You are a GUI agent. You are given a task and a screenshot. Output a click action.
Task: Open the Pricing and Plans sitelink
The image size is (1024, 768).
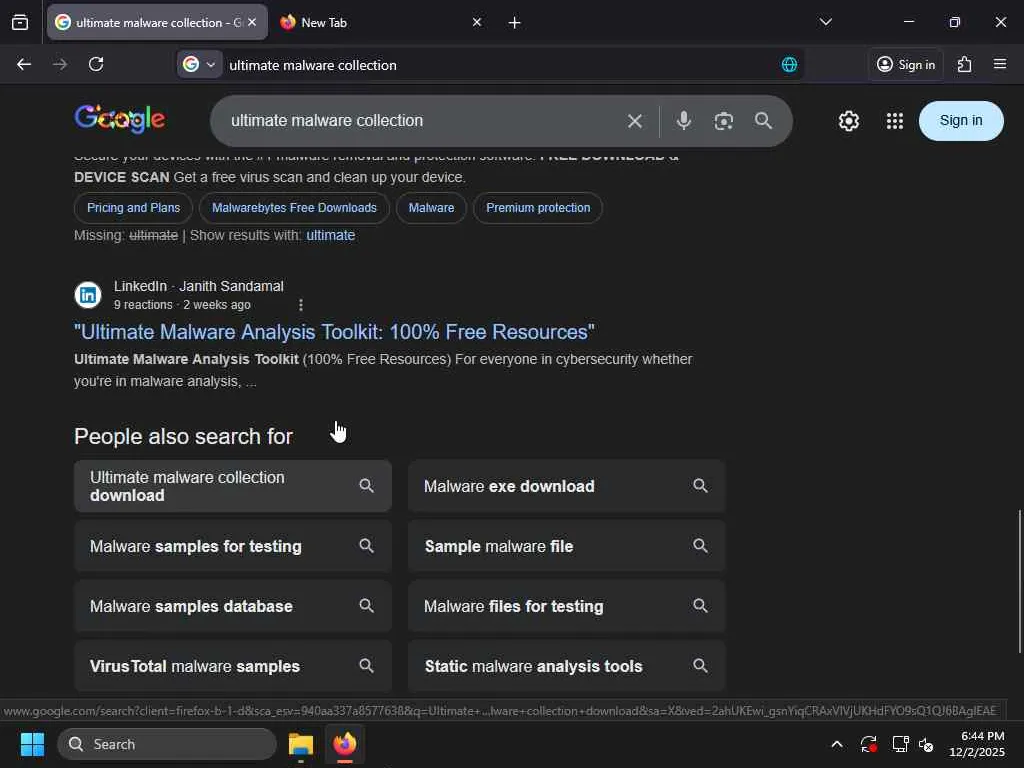pyautogui.click(x=133, y=208)
